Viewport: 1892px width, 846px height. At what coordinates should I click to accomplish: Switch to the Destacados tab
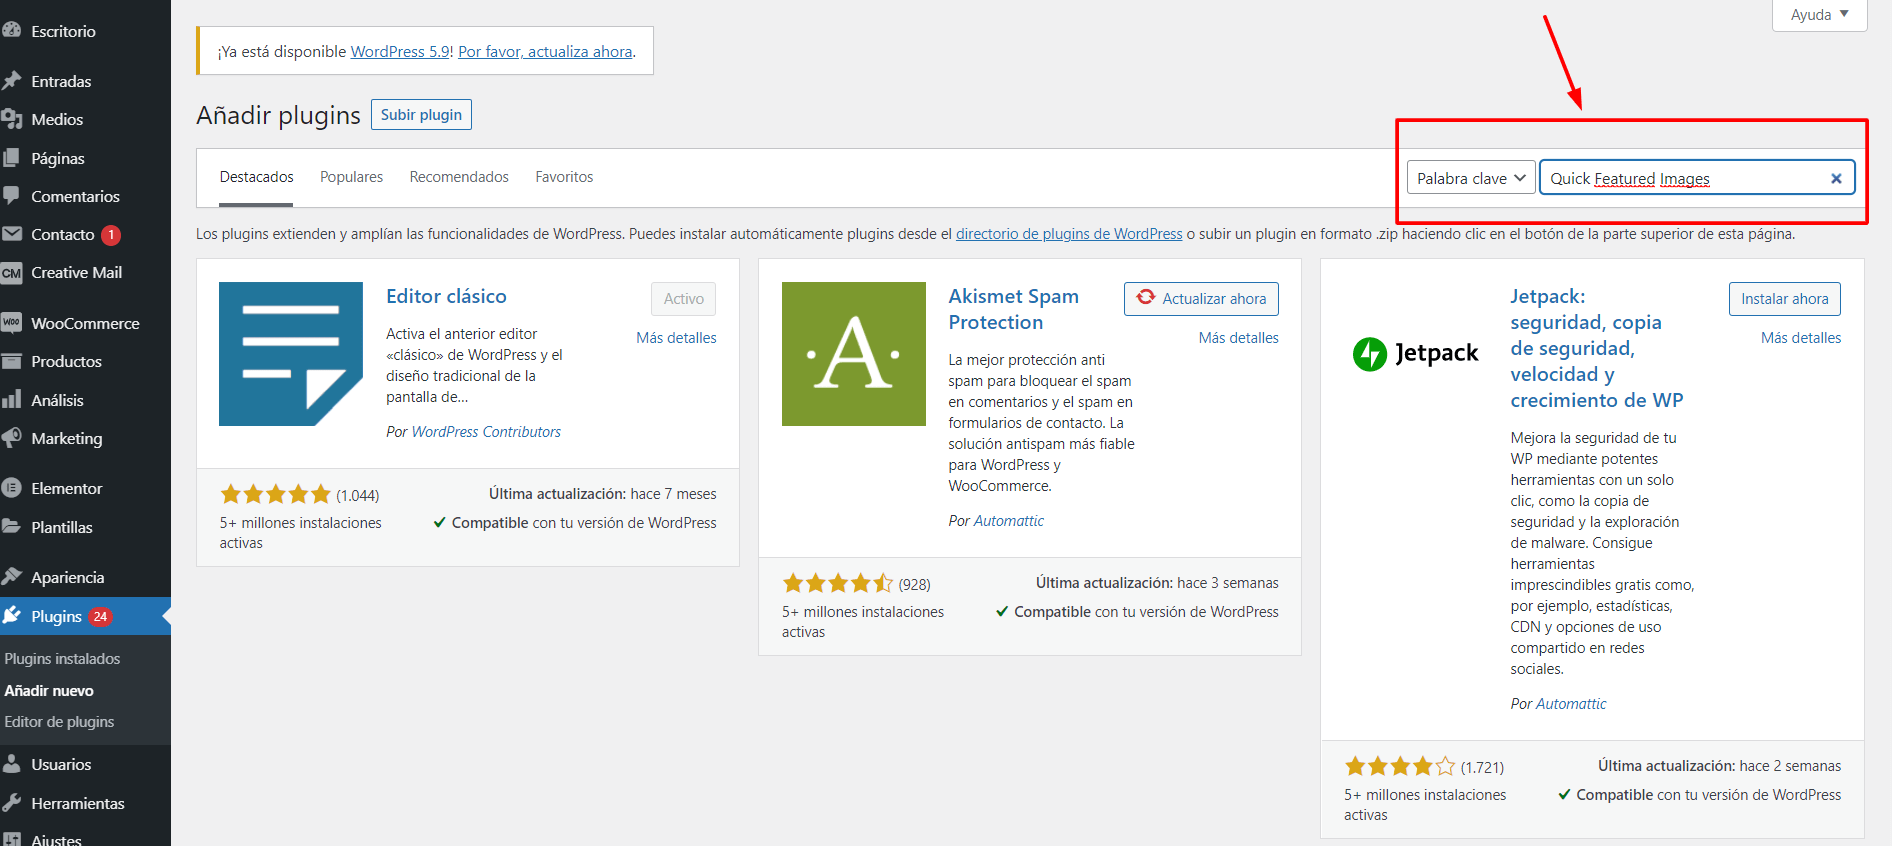point(257,177)
